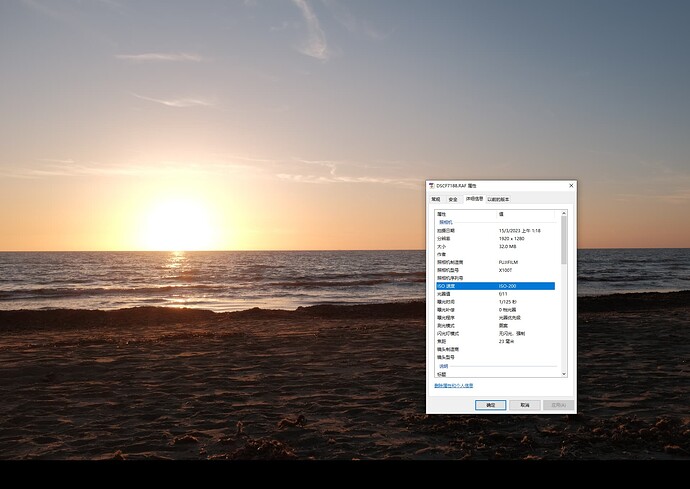Select the camera model row showing X100T
This screenshot has height=489, width=690.
pyautogui.click(x=495, y=270)
